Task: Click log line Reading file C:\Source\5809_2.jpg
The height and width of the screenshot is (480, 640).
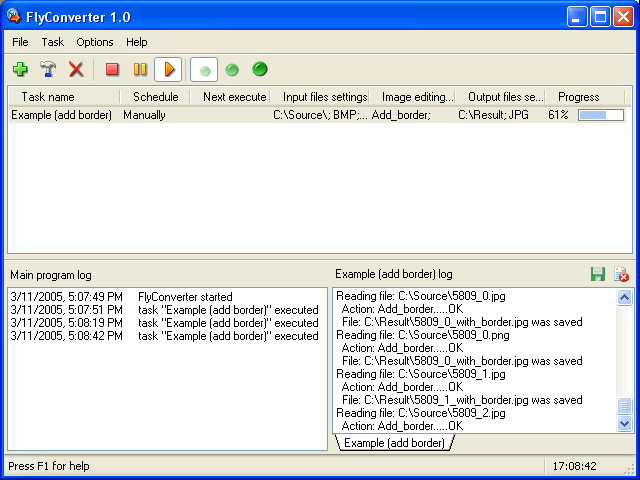Action: click(x=421, y=413)
